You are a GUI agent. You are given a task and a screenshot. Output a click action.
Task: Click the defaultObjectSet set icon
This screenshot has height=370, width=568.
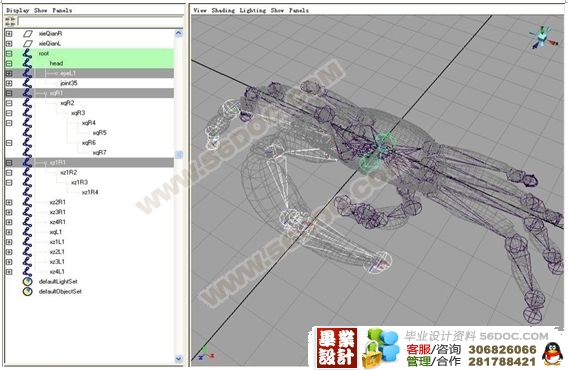(x=28, y=291)
